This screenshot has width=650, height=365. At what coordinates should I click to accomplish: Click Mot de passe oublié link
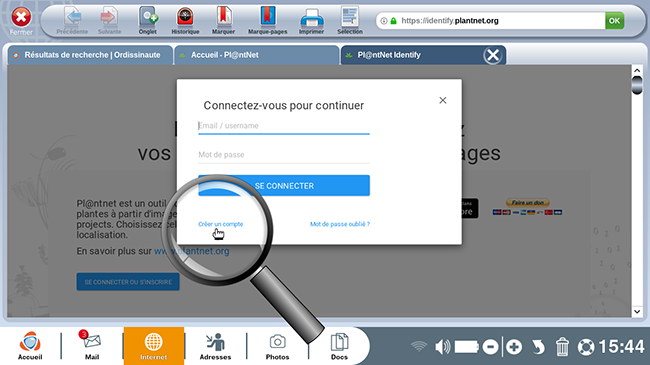(x=340, y=224)
